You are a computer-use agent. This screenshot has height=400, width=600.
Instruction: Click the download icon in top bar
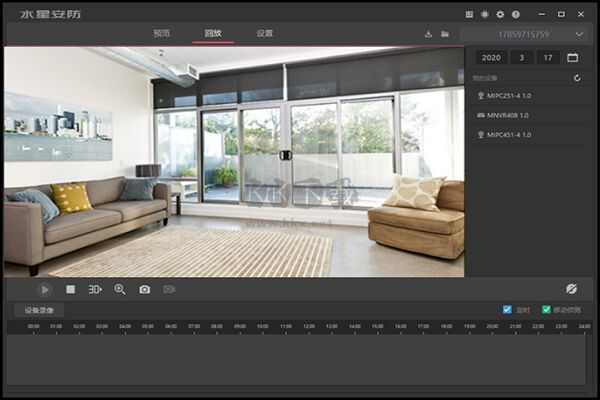coord(429,33)
